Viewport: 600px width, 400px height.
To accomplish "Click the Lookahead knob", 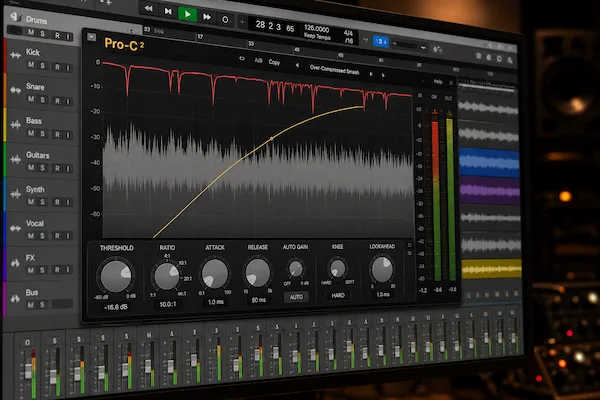I will (382, 269).
